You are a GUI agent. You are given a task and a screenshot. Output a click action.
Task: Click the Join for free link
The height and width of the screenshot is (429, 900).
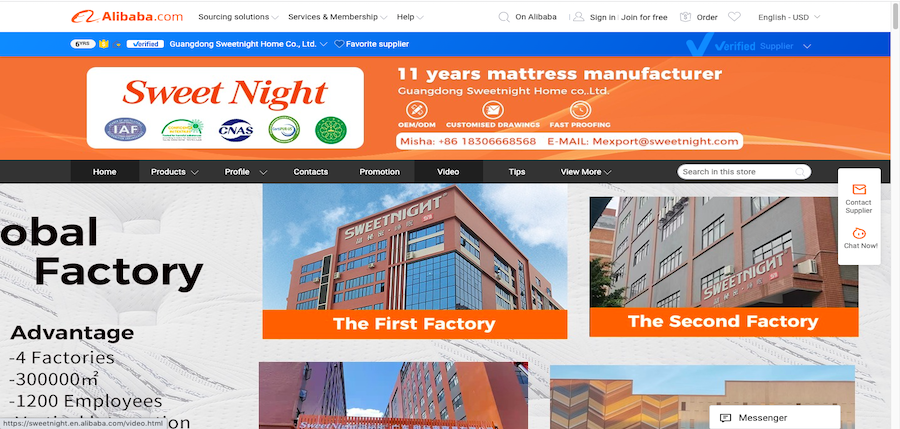coord(644,17)
